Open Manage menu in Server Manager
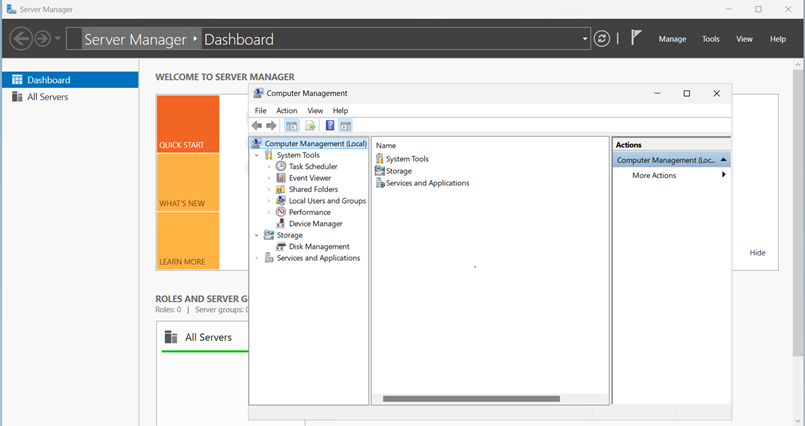Image resolution: width=805 pixels, height=426 pixels. (673, 39)
